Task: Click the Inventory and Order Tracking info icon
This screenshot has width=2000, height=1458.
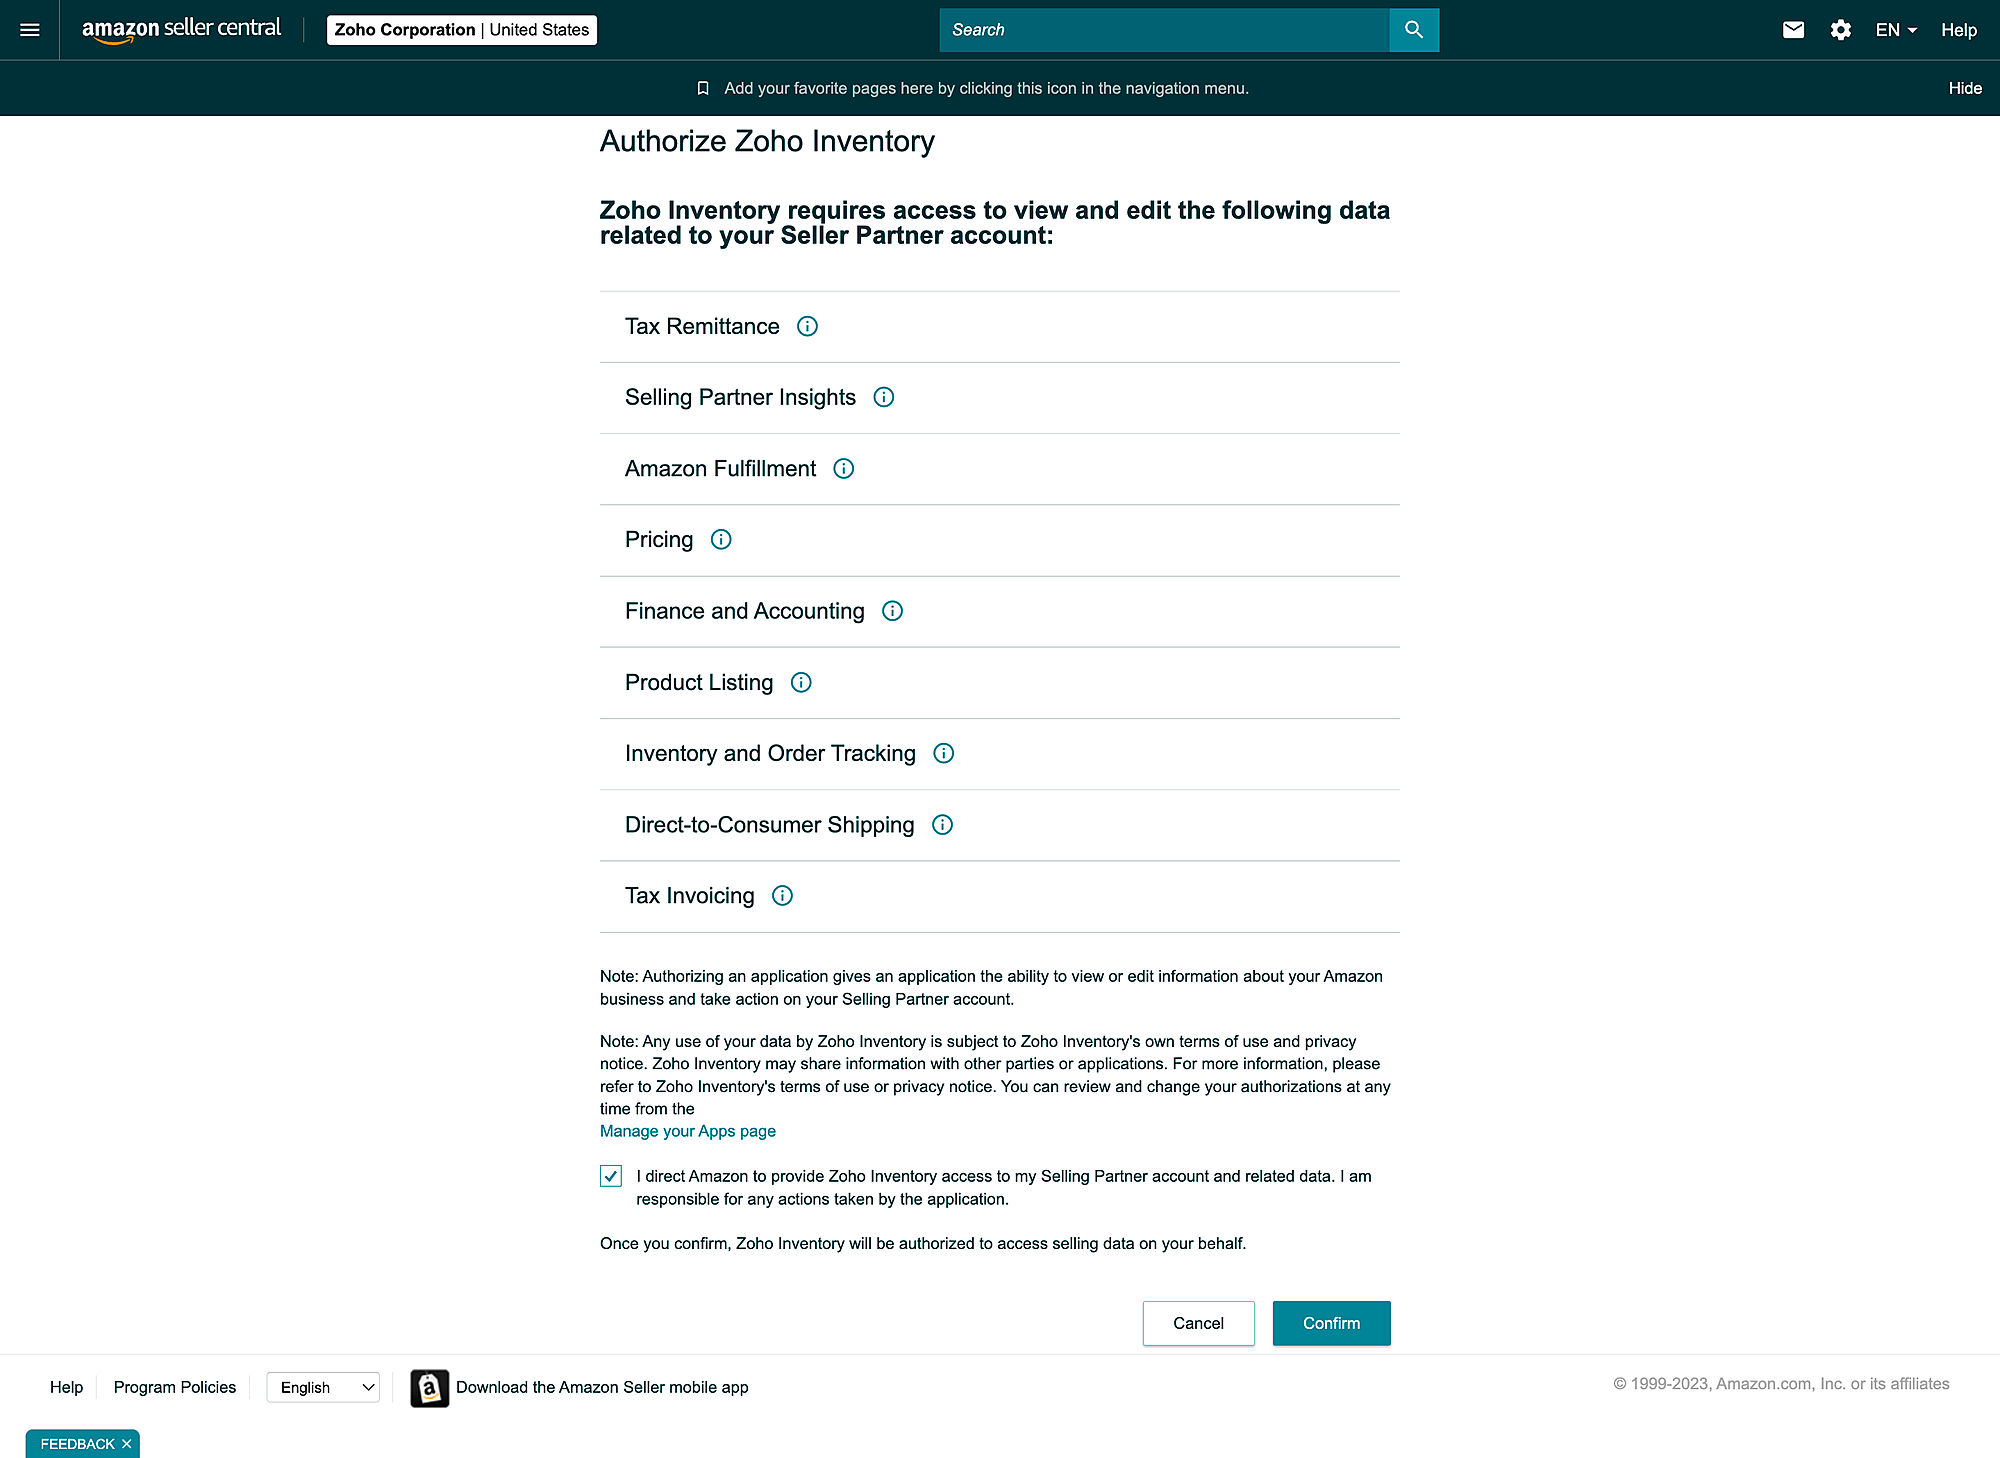Action: point(943,753)
